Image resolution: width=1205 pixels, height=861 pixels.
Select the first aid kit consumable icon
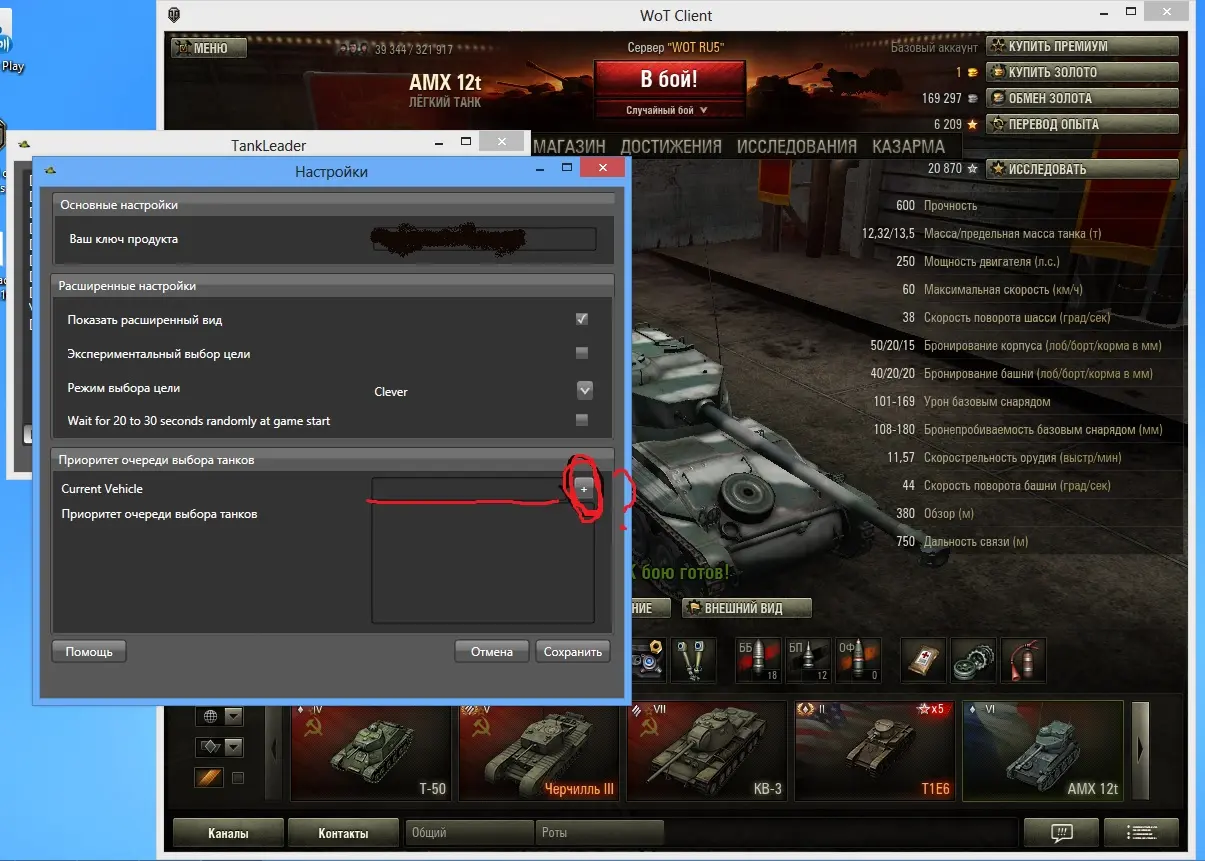925,661
